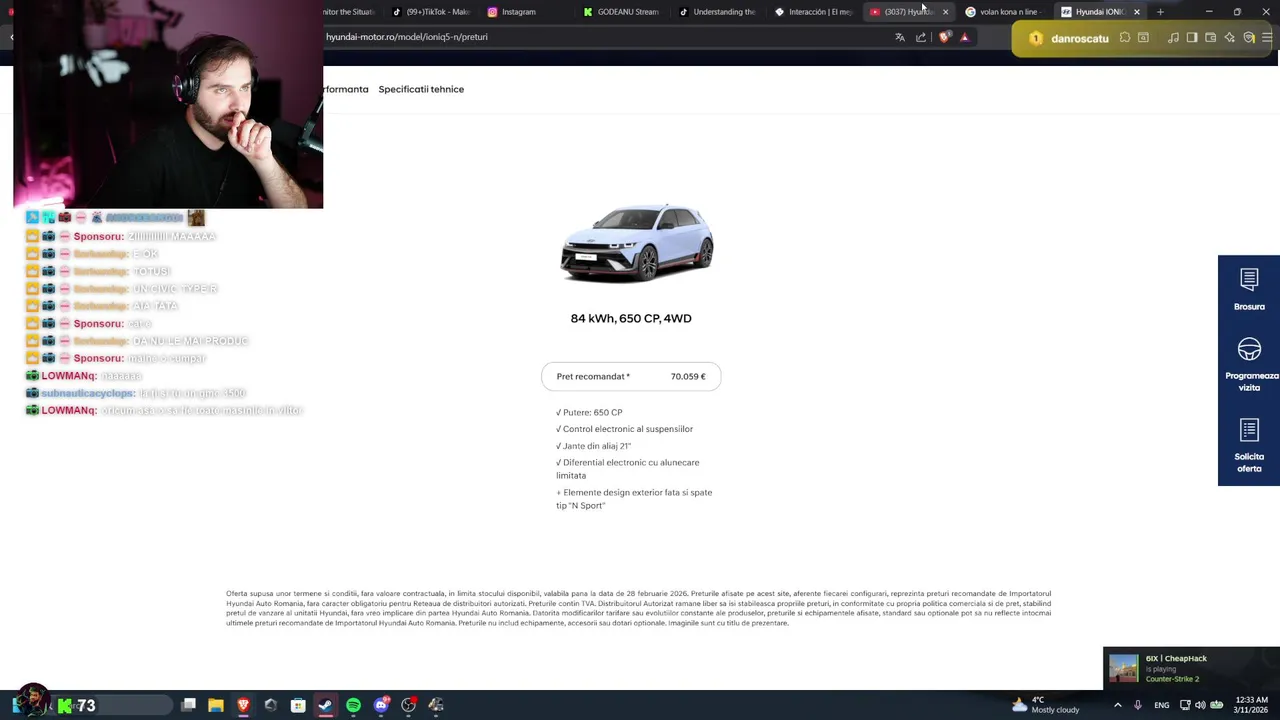The image size is (1280, 720).
Task: Open the weather widget showing 4°C
Action: (1045, 705)
